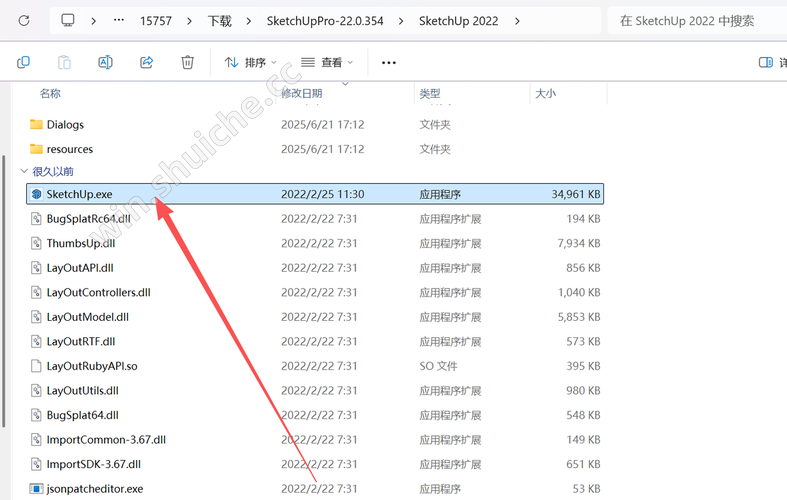Viewport: 787px width, 500px height.
Task: Click the Delete trash icon
Action: click(x=187, y=62)
